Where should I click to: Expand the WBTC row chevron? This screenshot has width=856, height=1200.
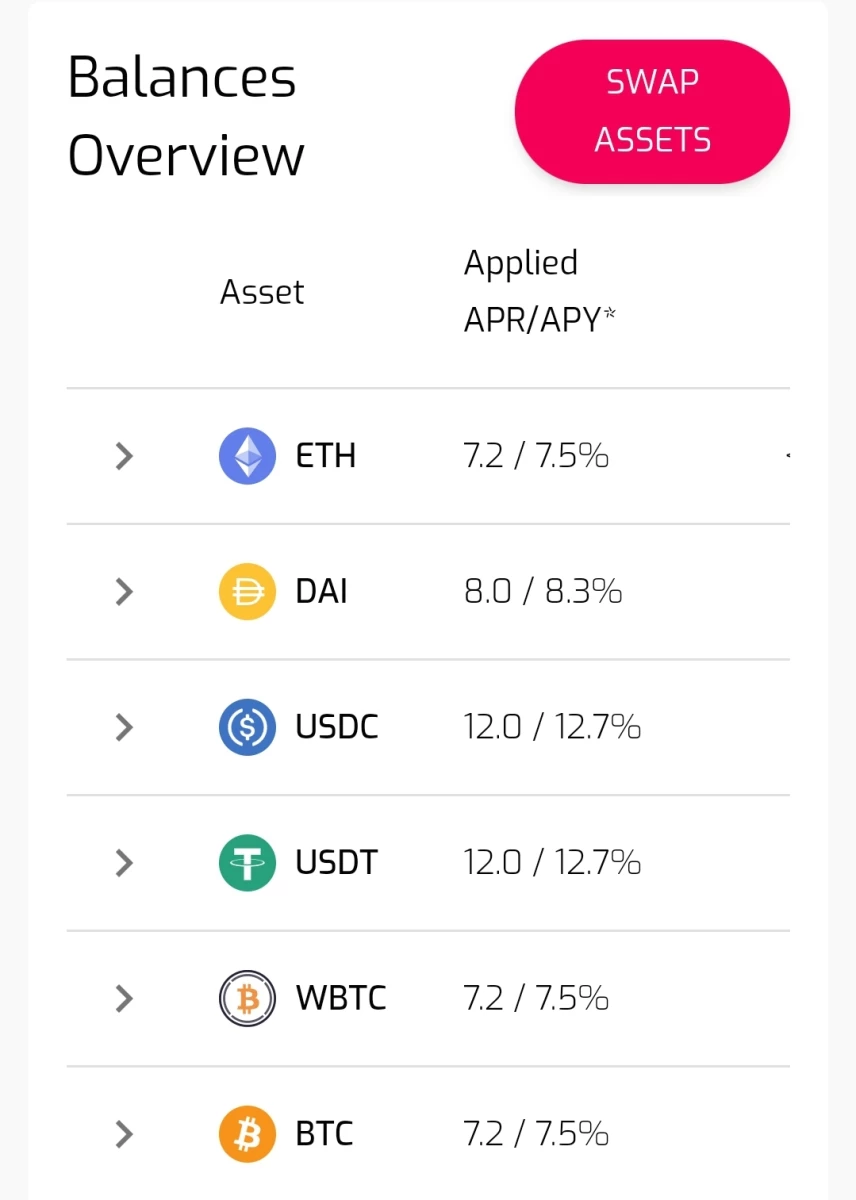click(124, 998)
